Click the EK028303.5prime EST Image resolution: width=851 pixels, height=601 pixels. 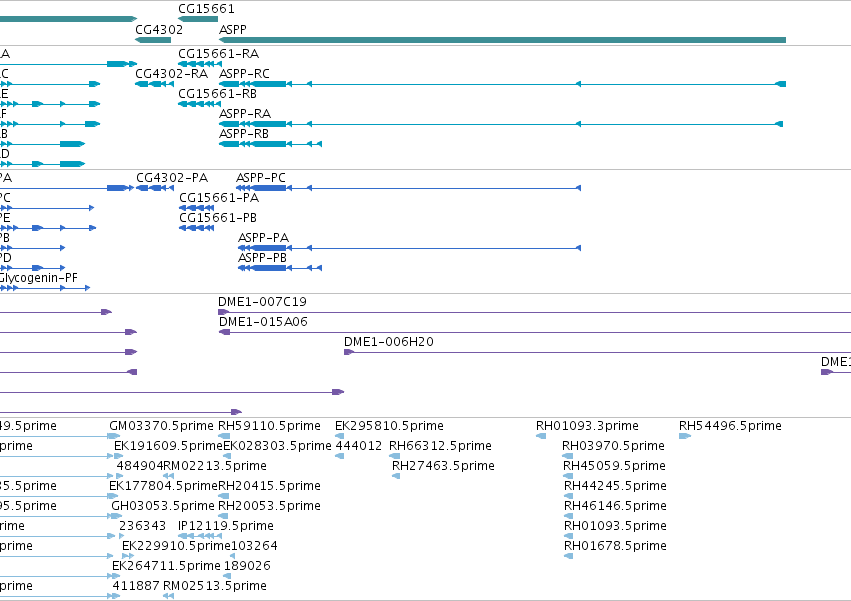(227, 456)
